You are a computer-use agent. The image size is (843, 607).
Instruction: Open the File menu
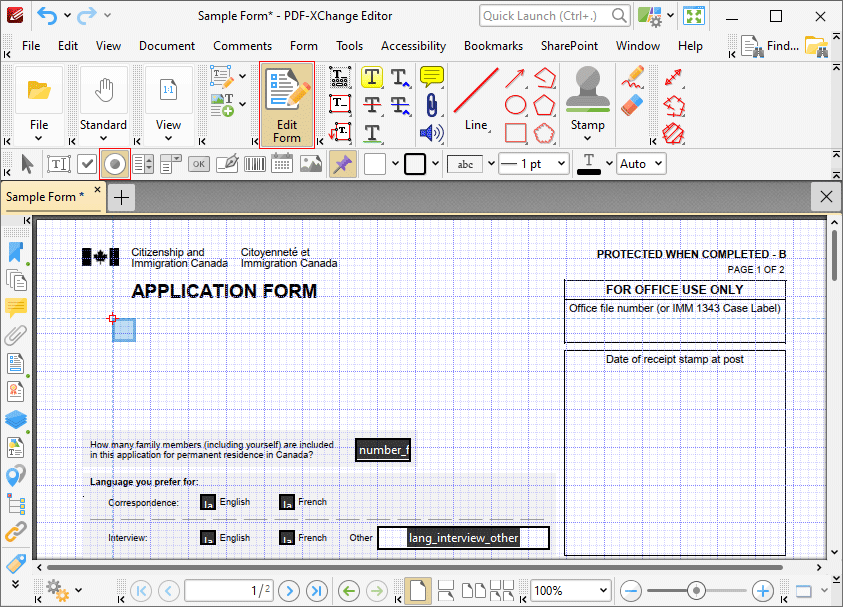pyautogui.click(x=31, y=46)
